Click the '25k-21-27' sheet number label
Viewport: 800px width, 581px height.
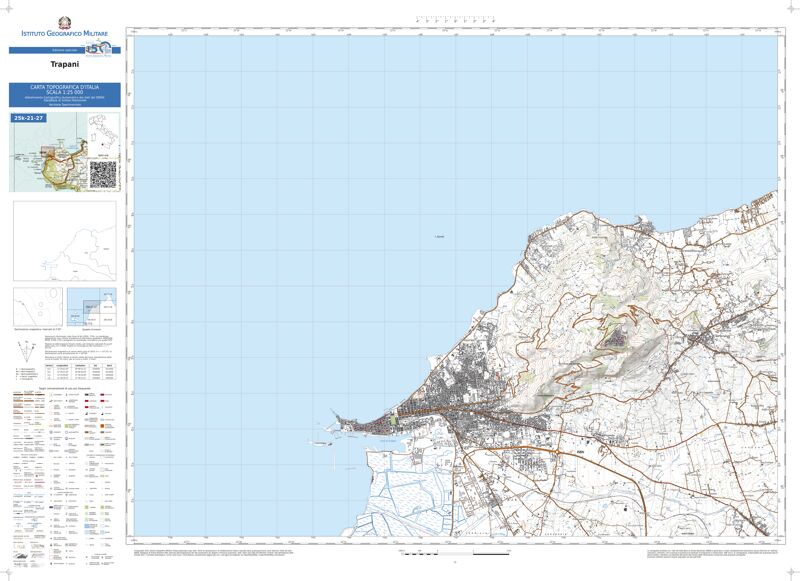point(29,118)
